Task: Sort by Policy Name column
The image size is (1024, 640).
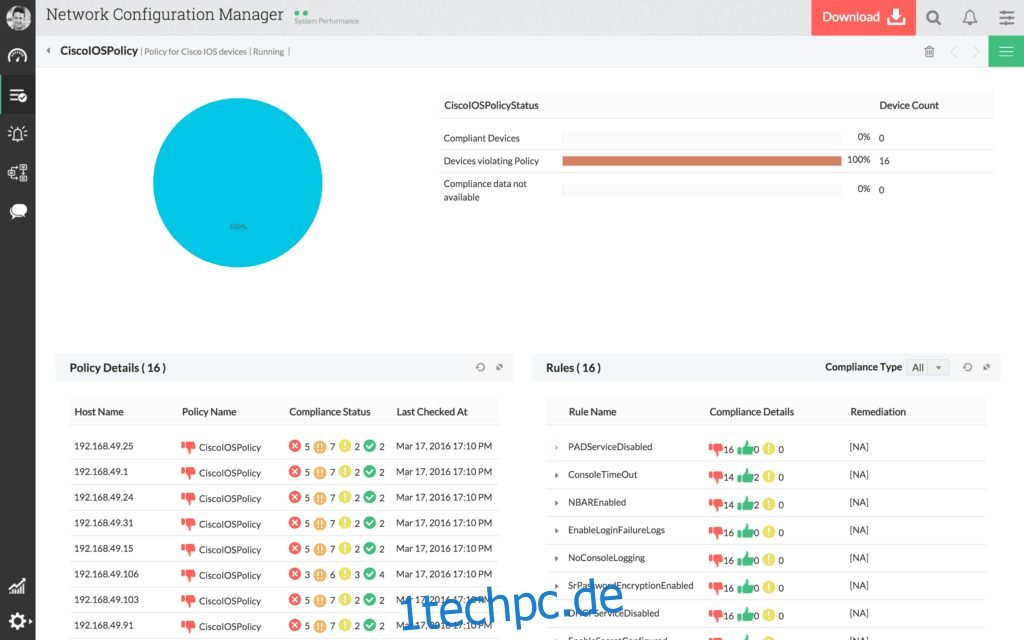Action: click(x=209, y=412)
